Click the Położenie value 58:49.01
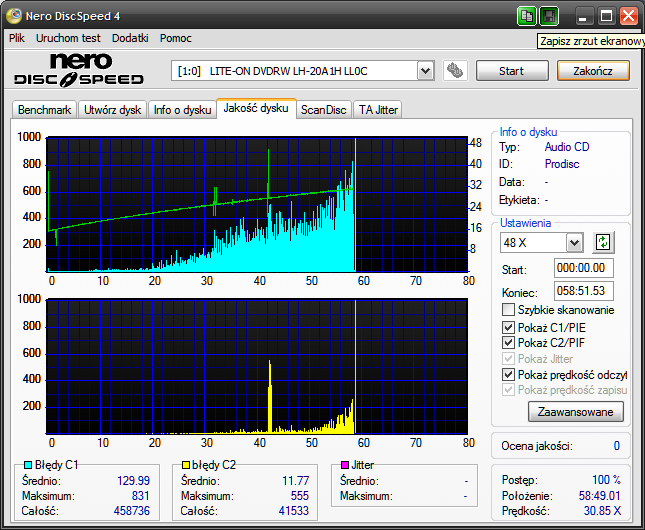 point(599,496)
